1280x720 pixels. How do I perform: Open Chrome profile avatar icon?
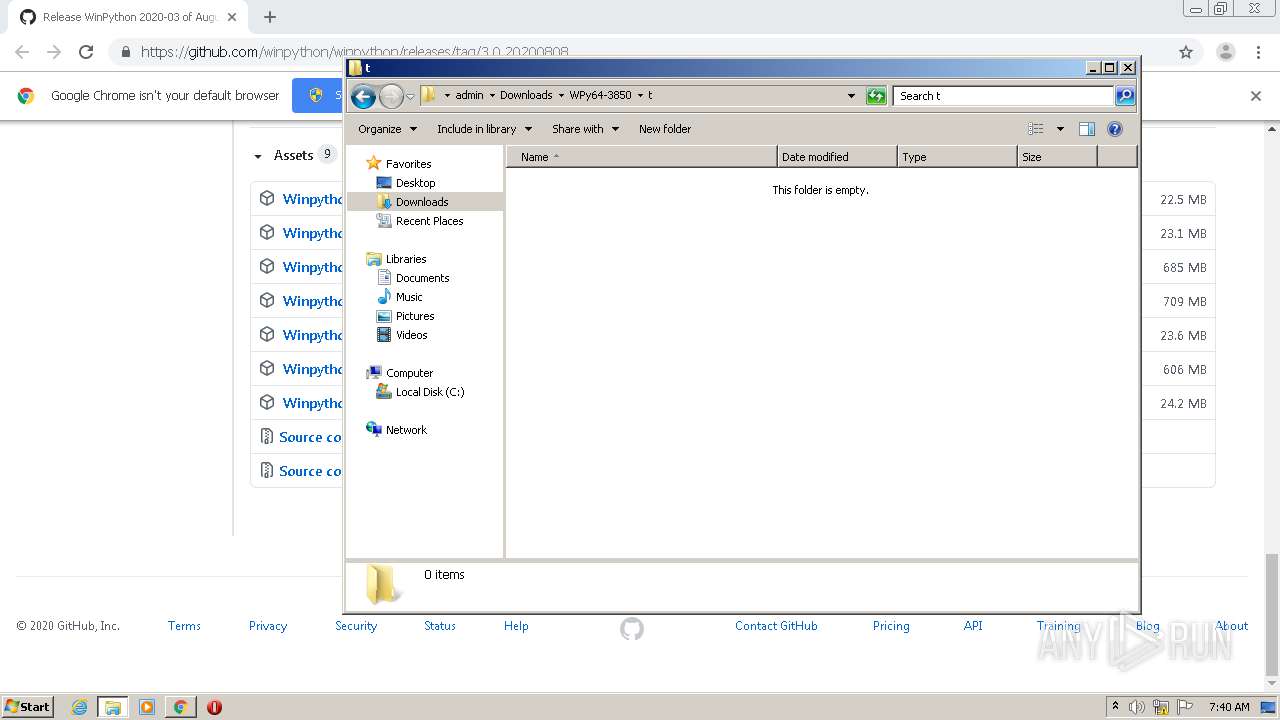click(x=1225, y=52)
